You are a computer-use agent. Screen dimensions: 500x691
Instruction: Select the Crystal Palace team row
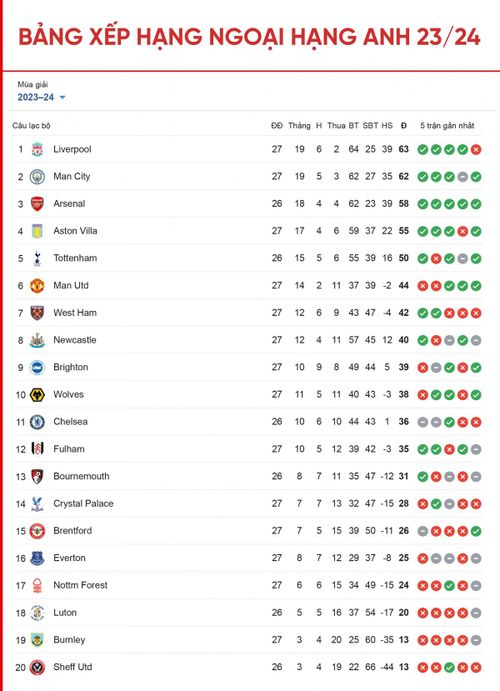(x=248, y=504)
